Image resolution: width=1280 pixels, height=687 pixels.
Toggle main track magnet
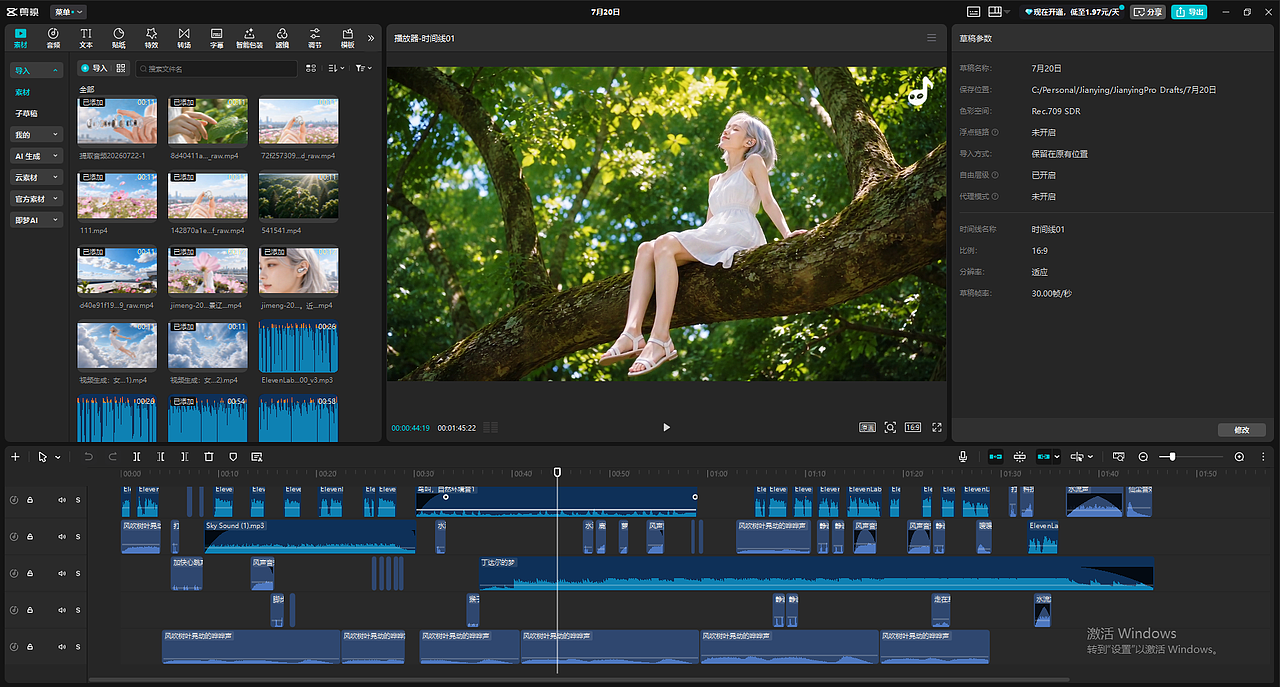[x=995, y=457]
